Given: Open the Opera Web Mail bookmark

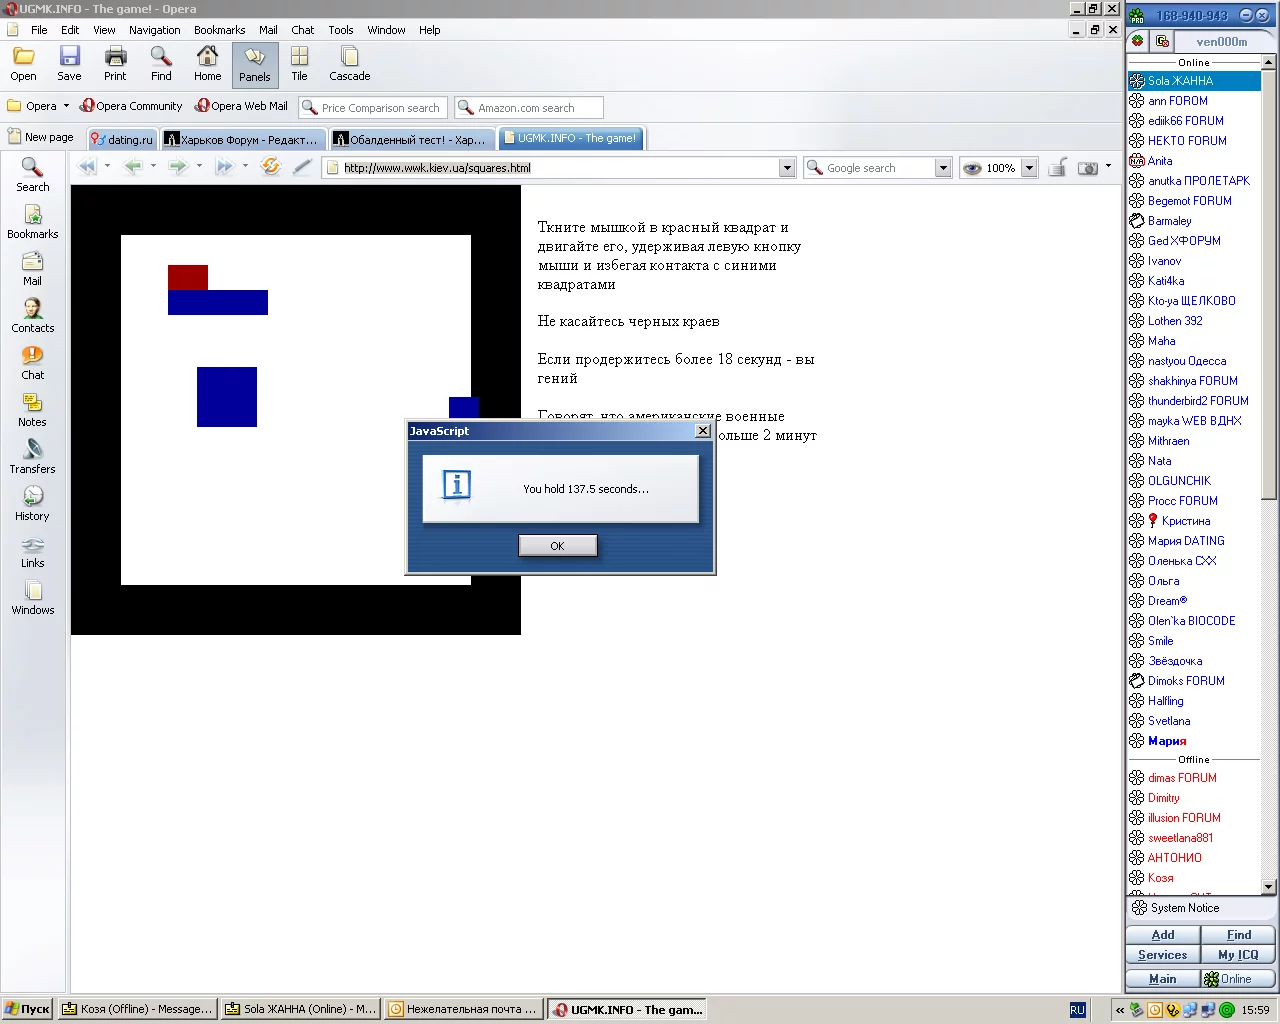Looking at the screenshot, I should (x=242, y=106).
